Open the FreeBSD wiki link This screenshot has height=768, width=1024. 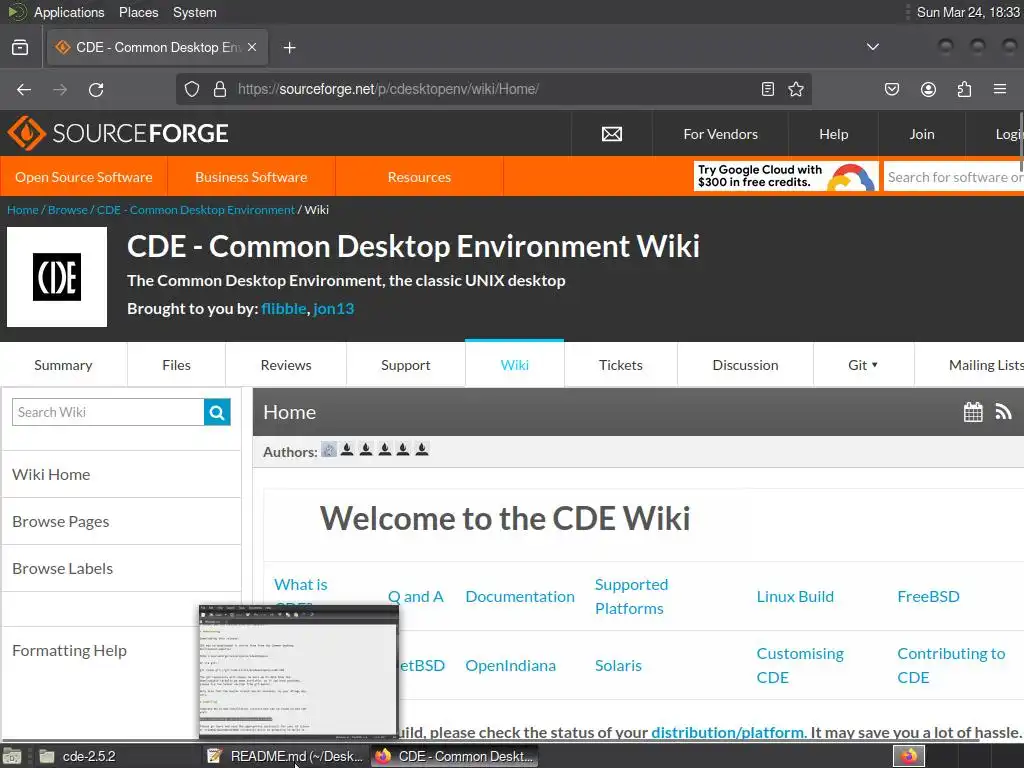click(928, 596)
